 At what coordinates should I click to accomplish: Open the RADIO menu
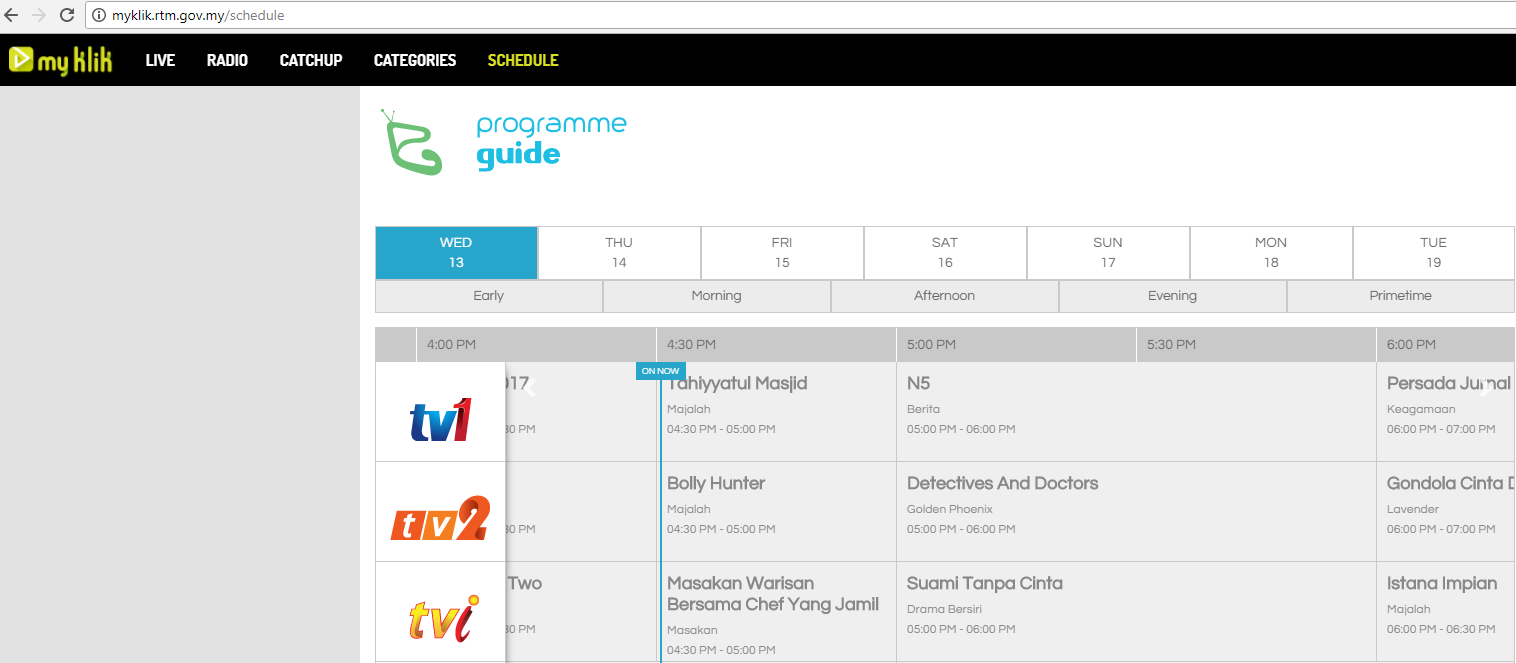(227, 60)
